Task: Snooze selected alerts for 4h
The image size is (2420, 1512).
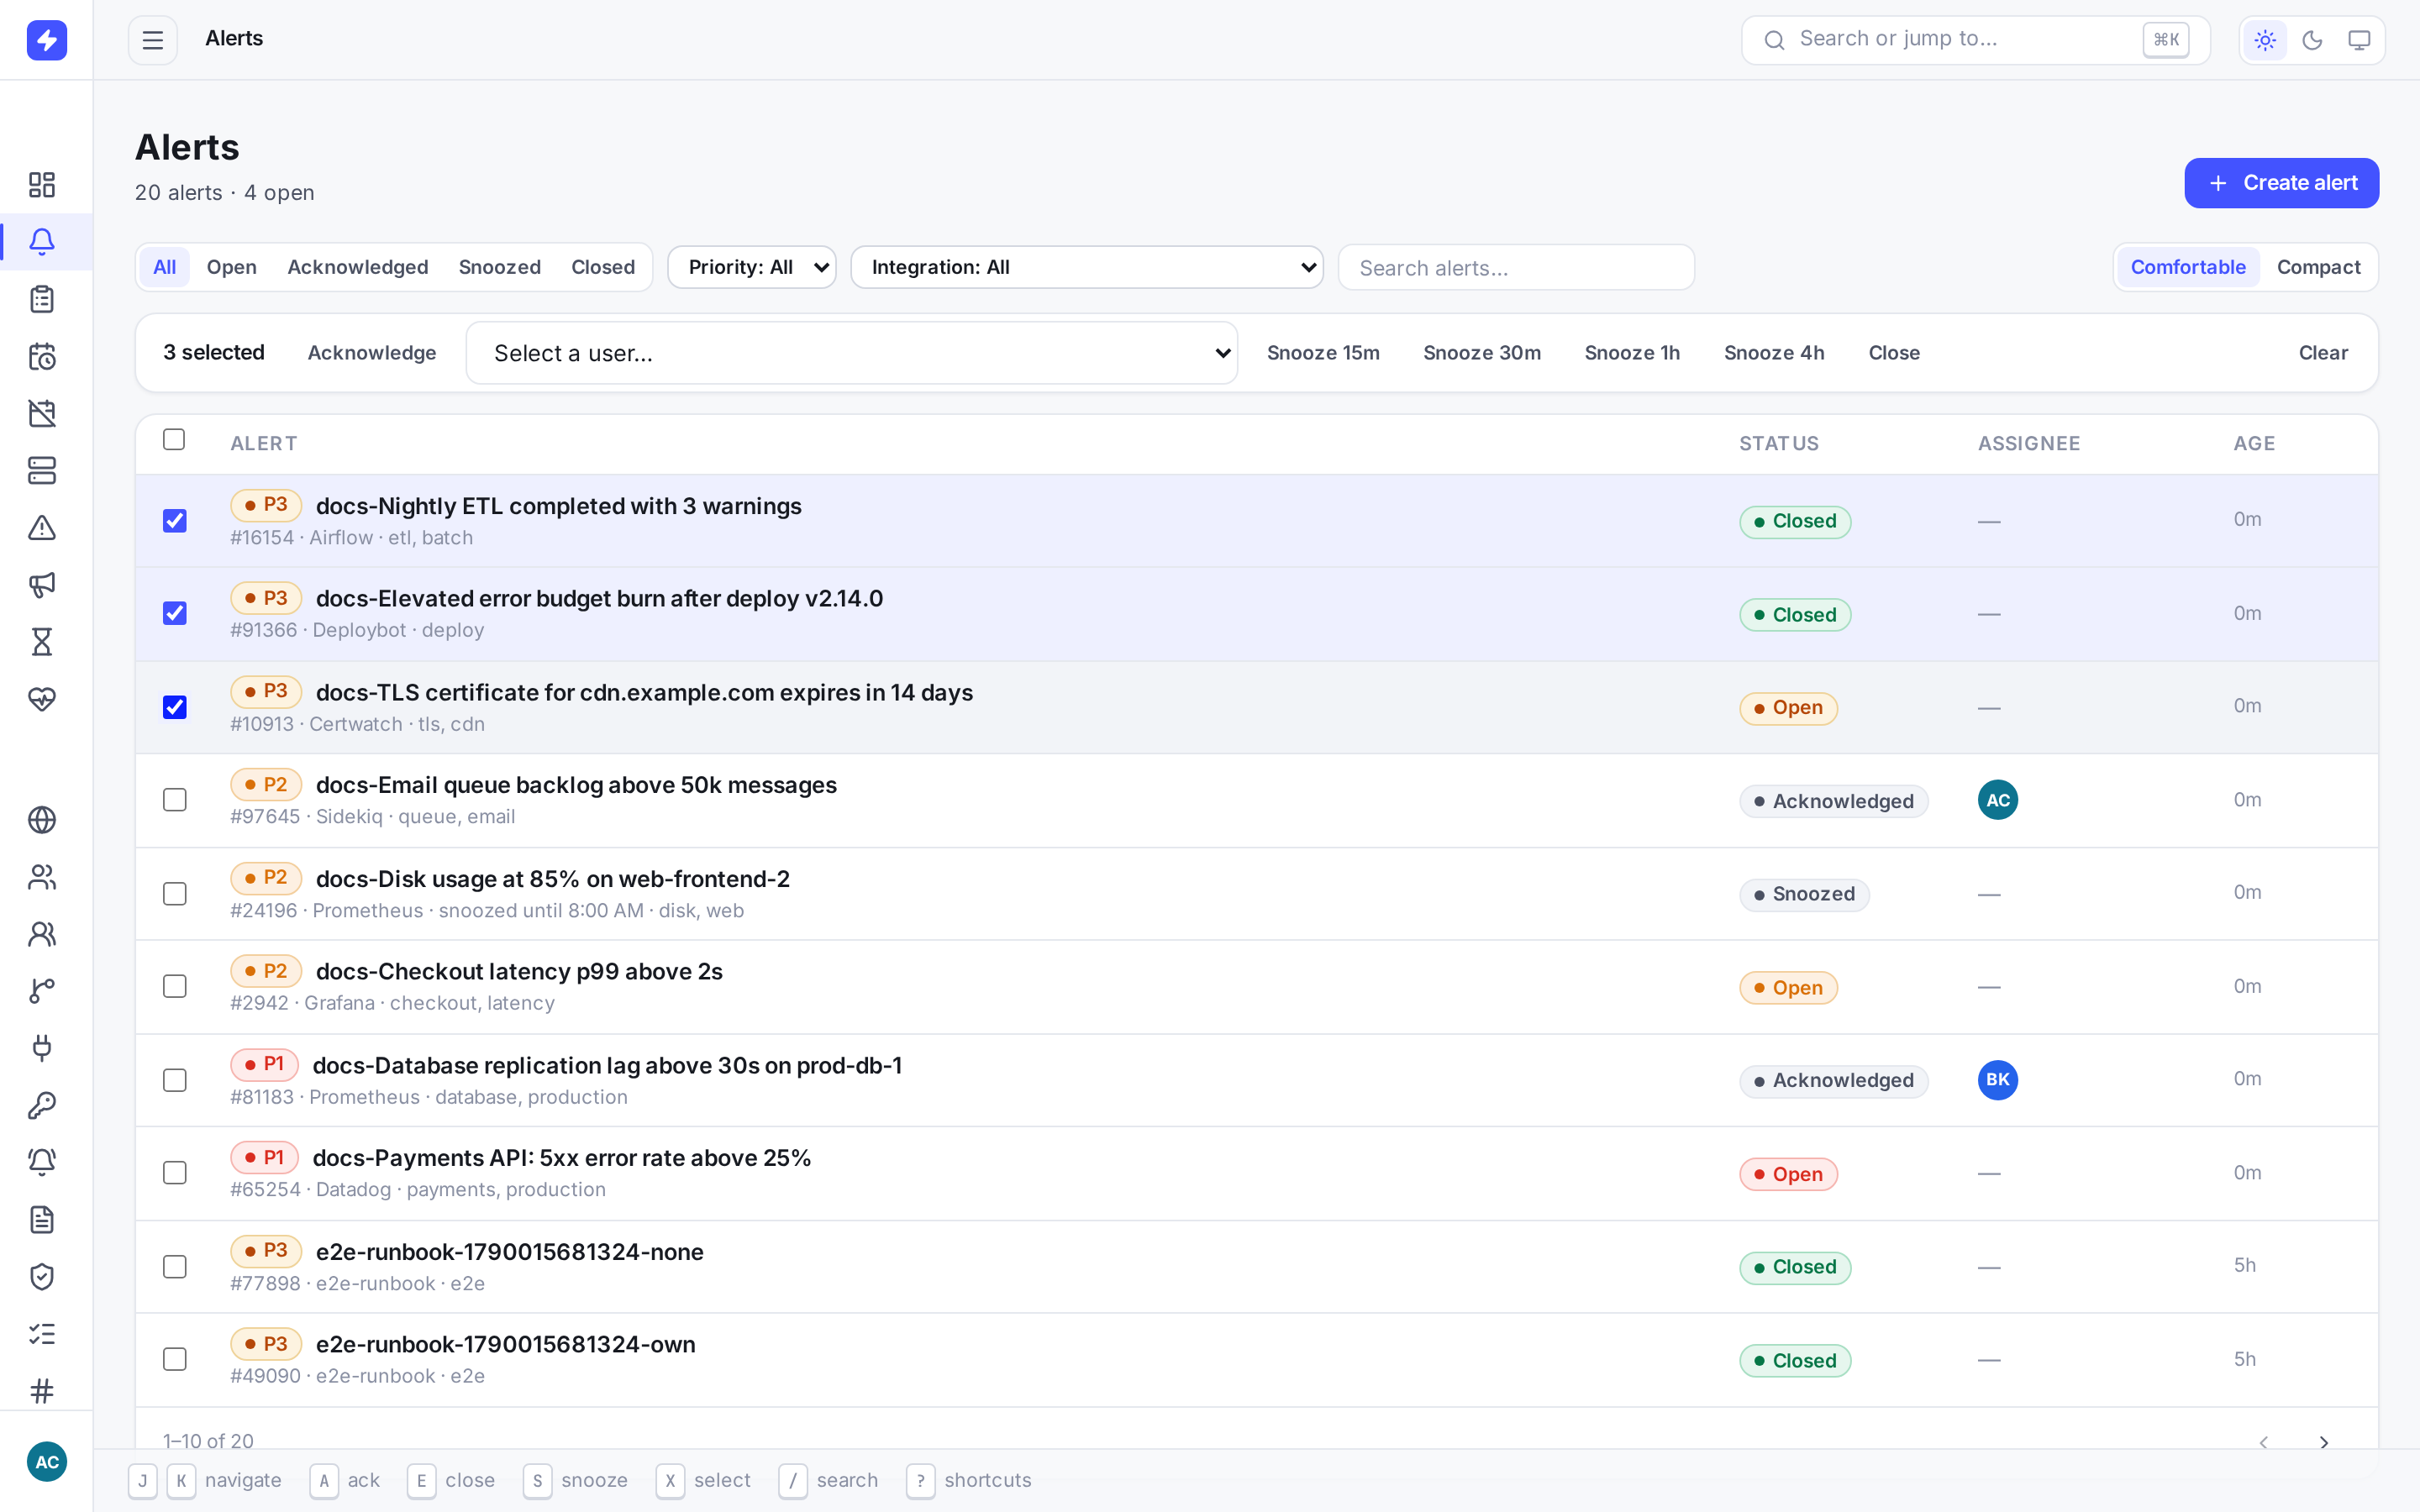Action: [1774, 353]
